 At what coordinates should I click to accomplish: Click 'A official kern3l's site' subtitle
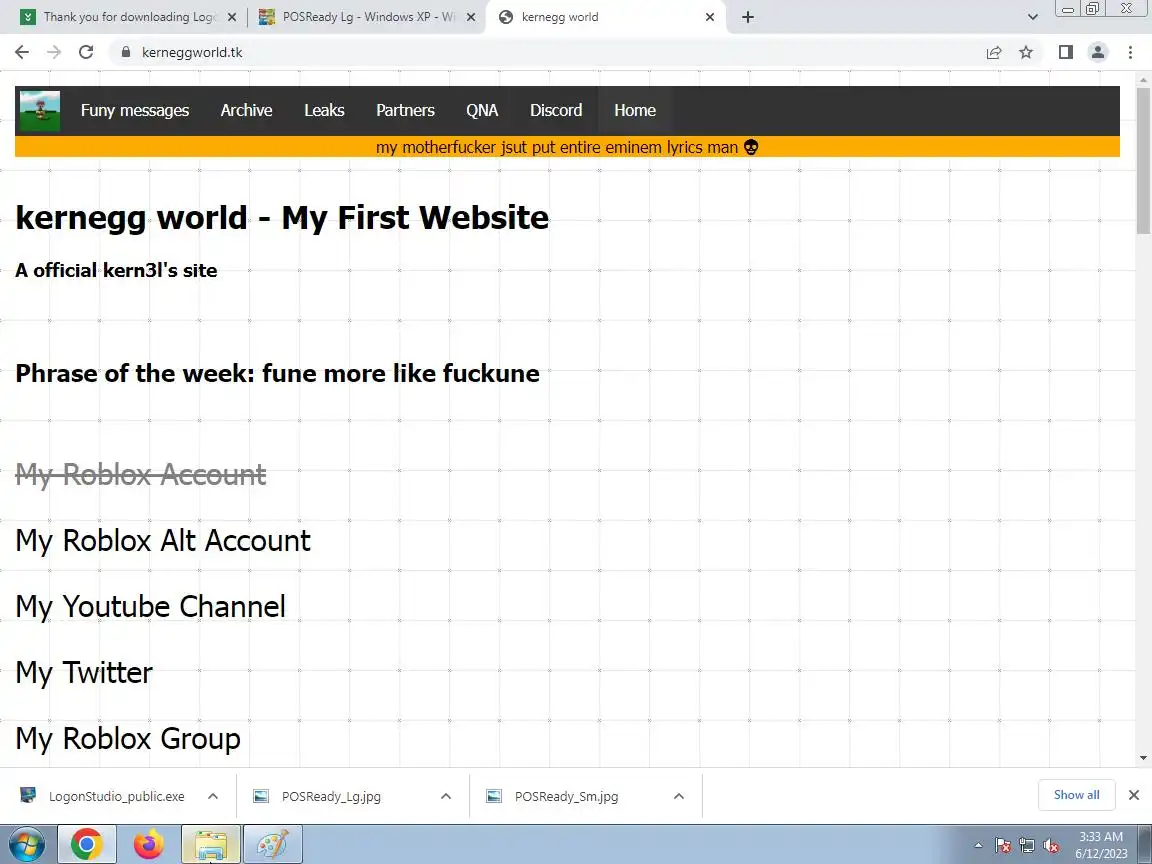116,270
